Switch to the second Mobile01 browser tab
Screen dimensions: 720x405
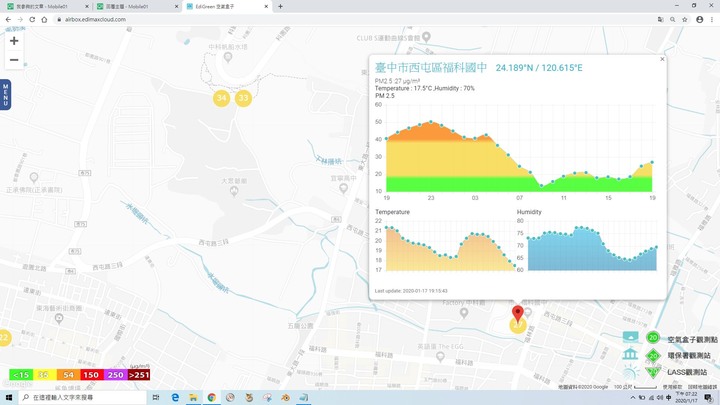coord(136,6)
